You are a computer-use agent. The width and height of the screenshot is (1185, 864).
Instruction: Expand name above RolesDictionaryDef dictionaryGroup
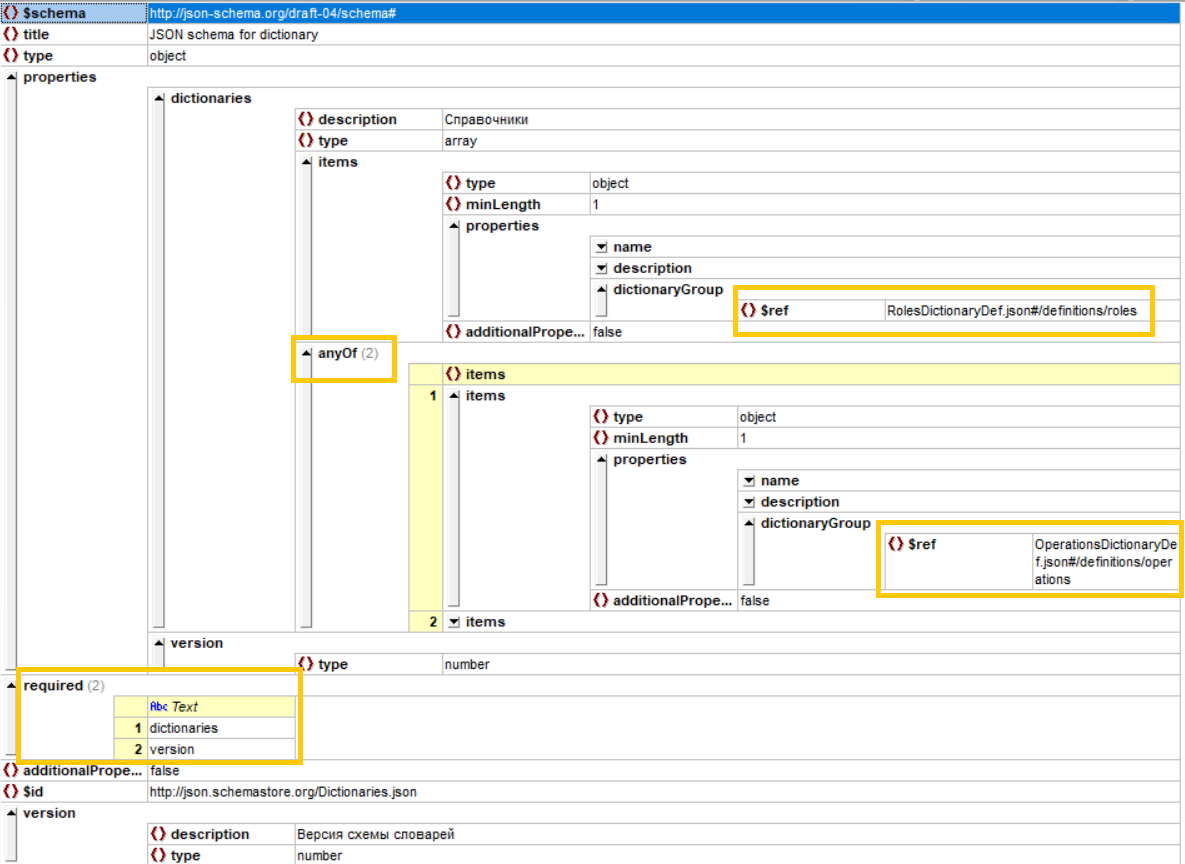click(601, 246)
